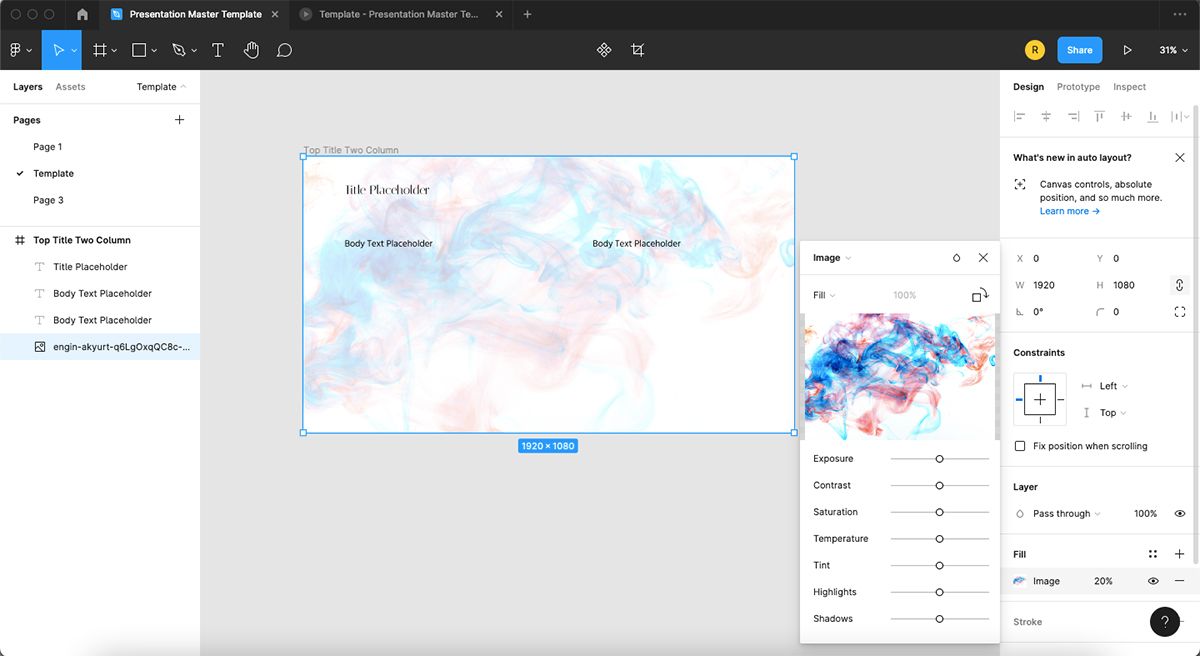The width and height of the screenshot is (1200, 656).
Task: Open the Fill type dropdown in Image panel
Action: click(x=822, y=295)
